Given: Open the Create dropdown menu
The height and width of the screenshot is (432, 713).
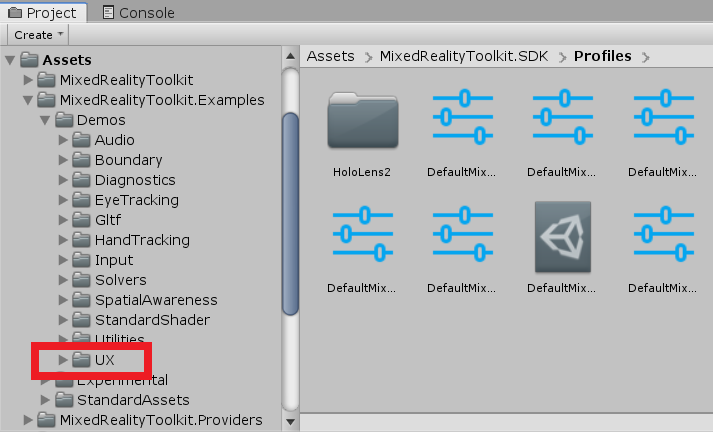Looking at the screenshot, I should (38, 35).
